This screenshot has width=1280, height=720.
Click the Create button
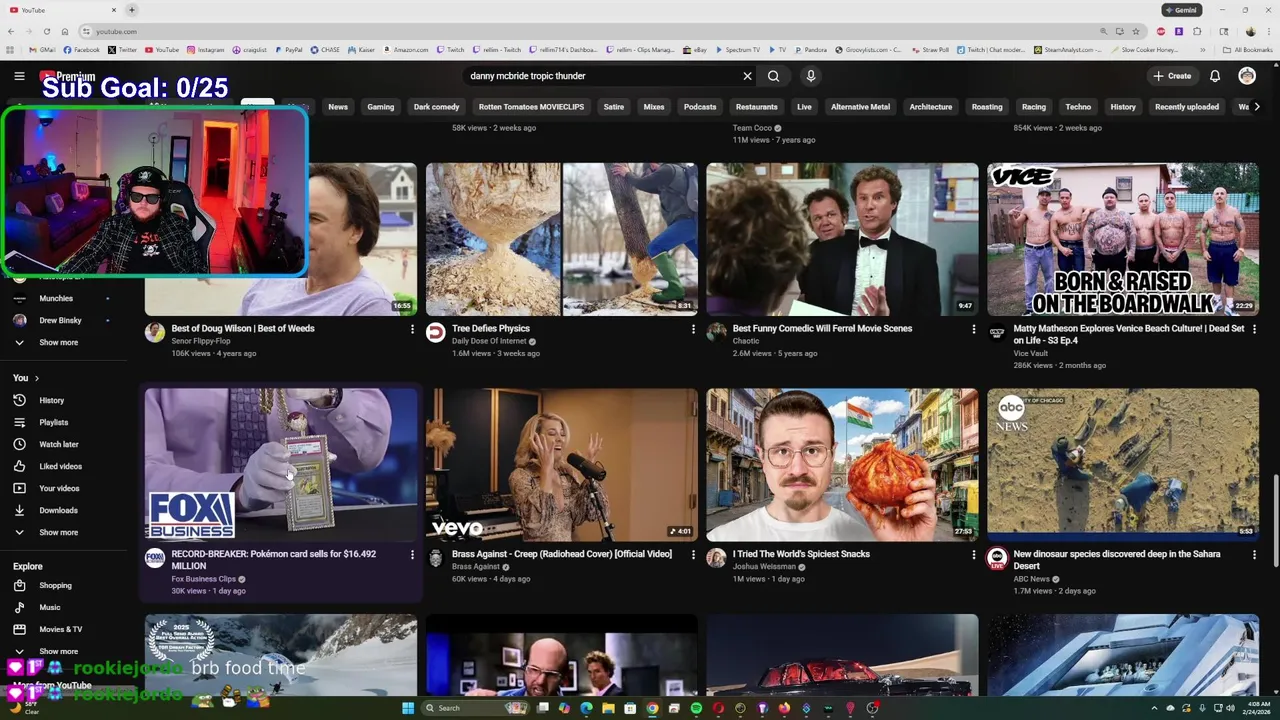(1172, 76)
